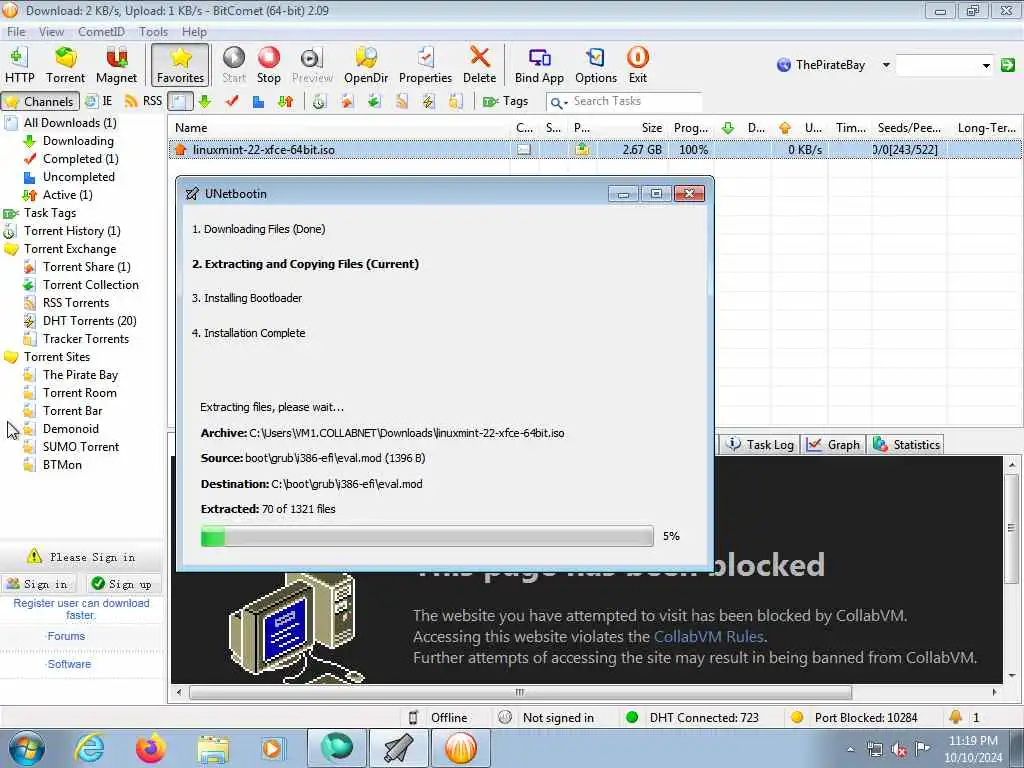1024x768 pixels.
Task: Open Torrent History (1) in sidebar
Action: (x=72, y=231)
